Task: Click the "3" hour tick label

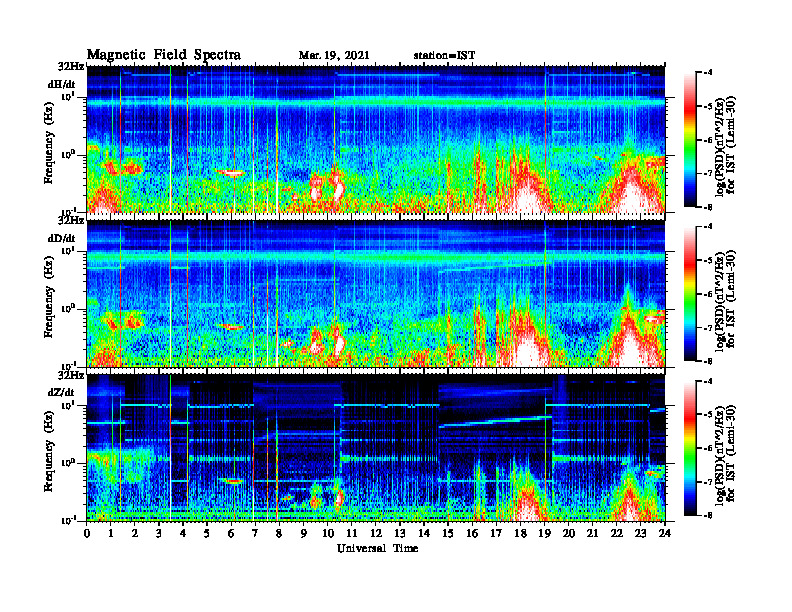Action: pyautogui.click(x=159, y=533)
